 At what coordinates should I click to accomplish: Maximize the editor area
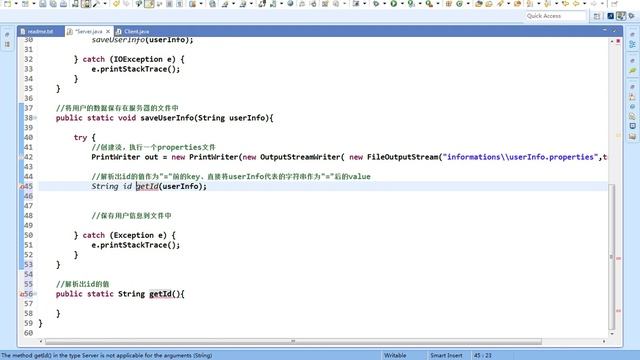pyautogui.click(x=614, y=30)
